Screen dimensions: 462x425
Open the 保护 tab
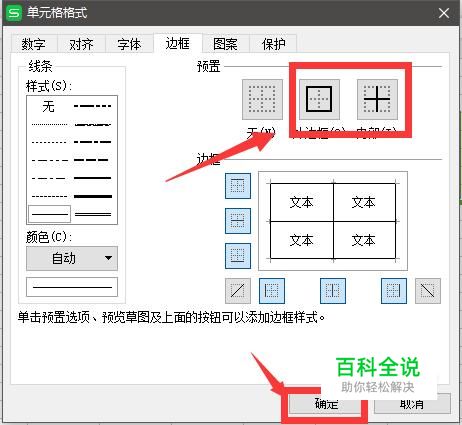273,44
